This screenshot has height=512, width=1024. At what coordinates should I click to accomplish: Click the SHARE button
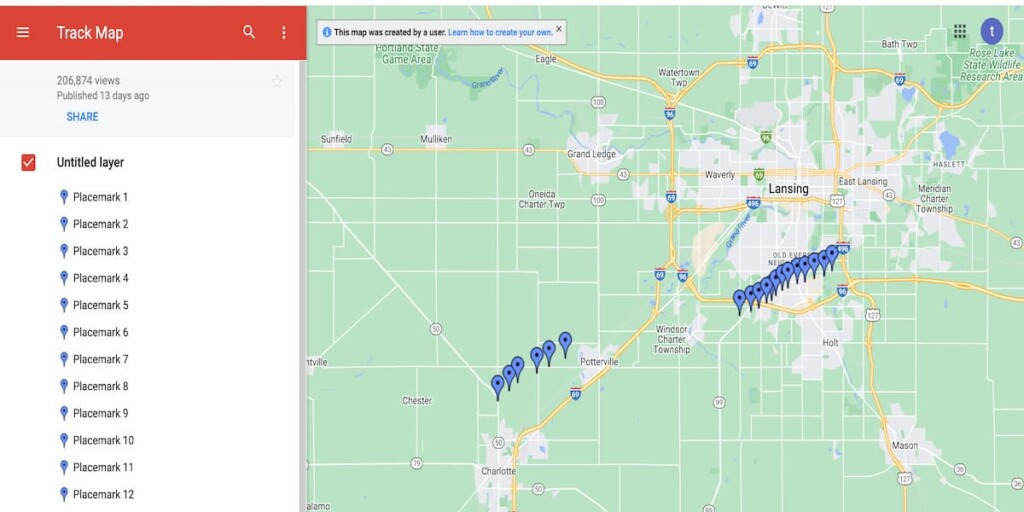(82, 117)
